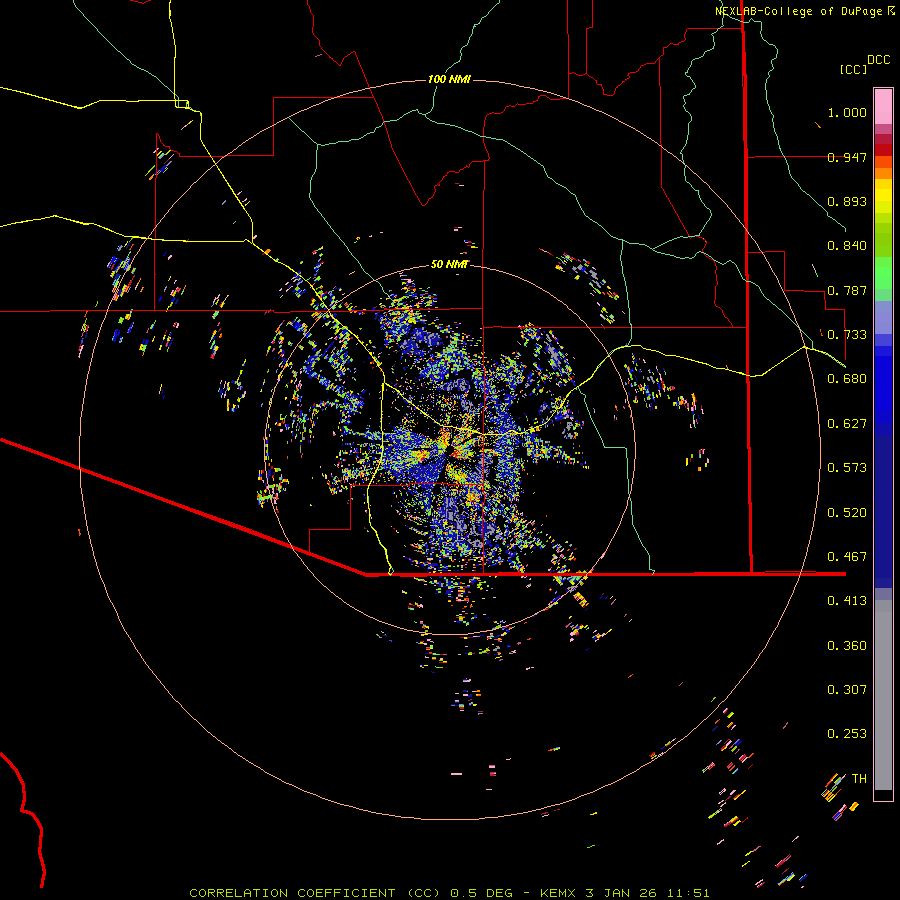Click the 50 NMI range ring label
The height and width of the screenshot is (900, 900).
click(449, 264)
